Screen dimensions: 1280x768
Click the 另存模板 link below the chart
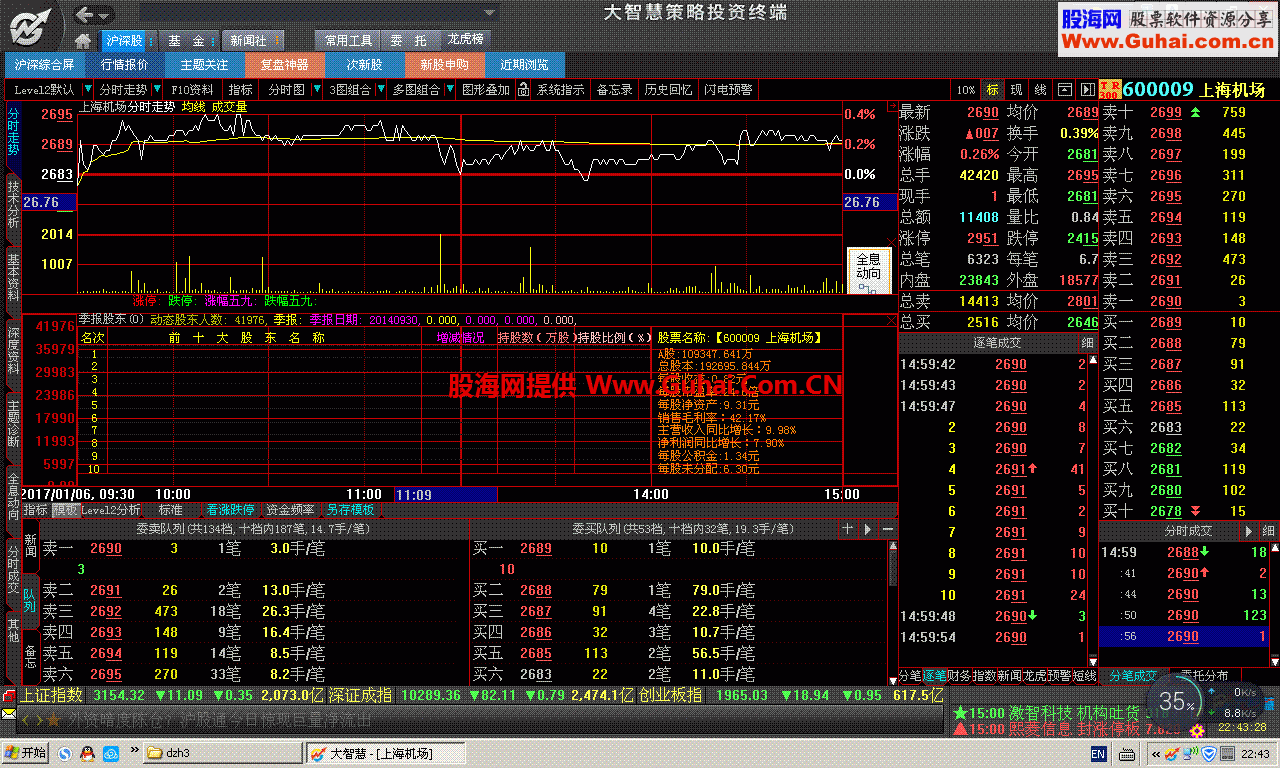point(350,510)
